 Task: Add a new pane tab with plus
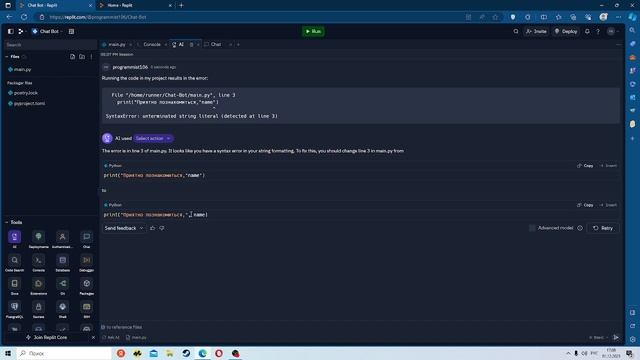click(238, 44)
